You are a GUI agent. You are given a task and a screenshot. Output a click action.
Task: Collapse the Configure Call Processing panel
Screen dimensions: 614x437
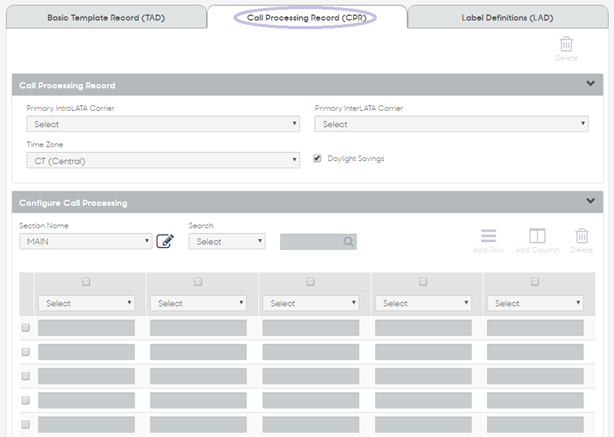[x=591, y=201]
